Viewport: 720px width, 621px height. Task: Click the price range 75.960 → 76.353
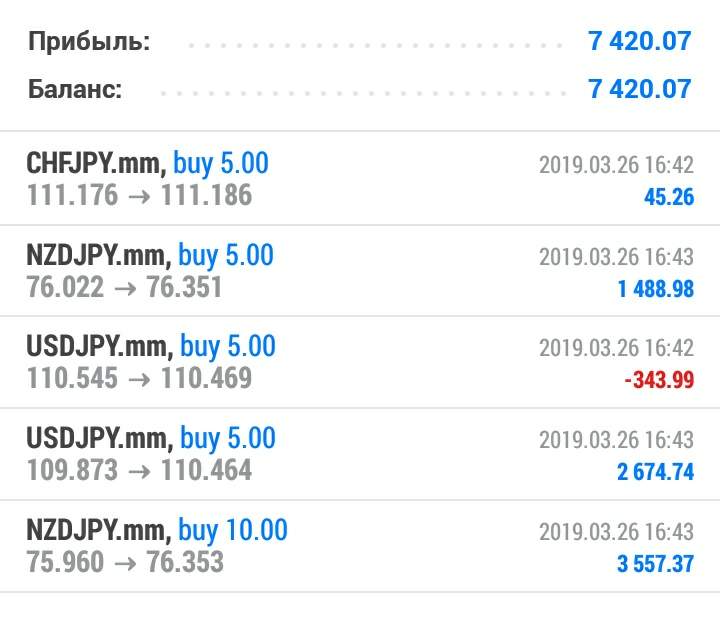click(x=125, y=562)
